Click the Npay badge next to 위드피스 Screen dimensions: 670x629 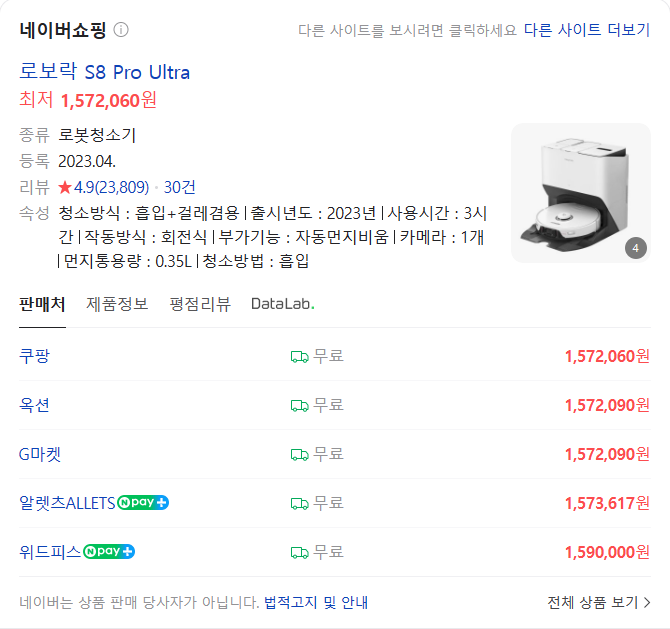click(109, 551)
